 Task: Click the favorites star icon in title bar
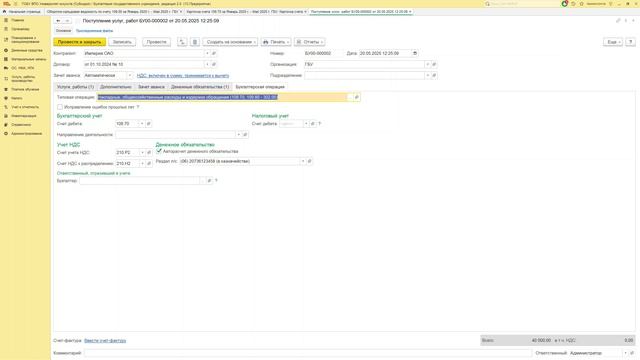(x=582, y=4)
